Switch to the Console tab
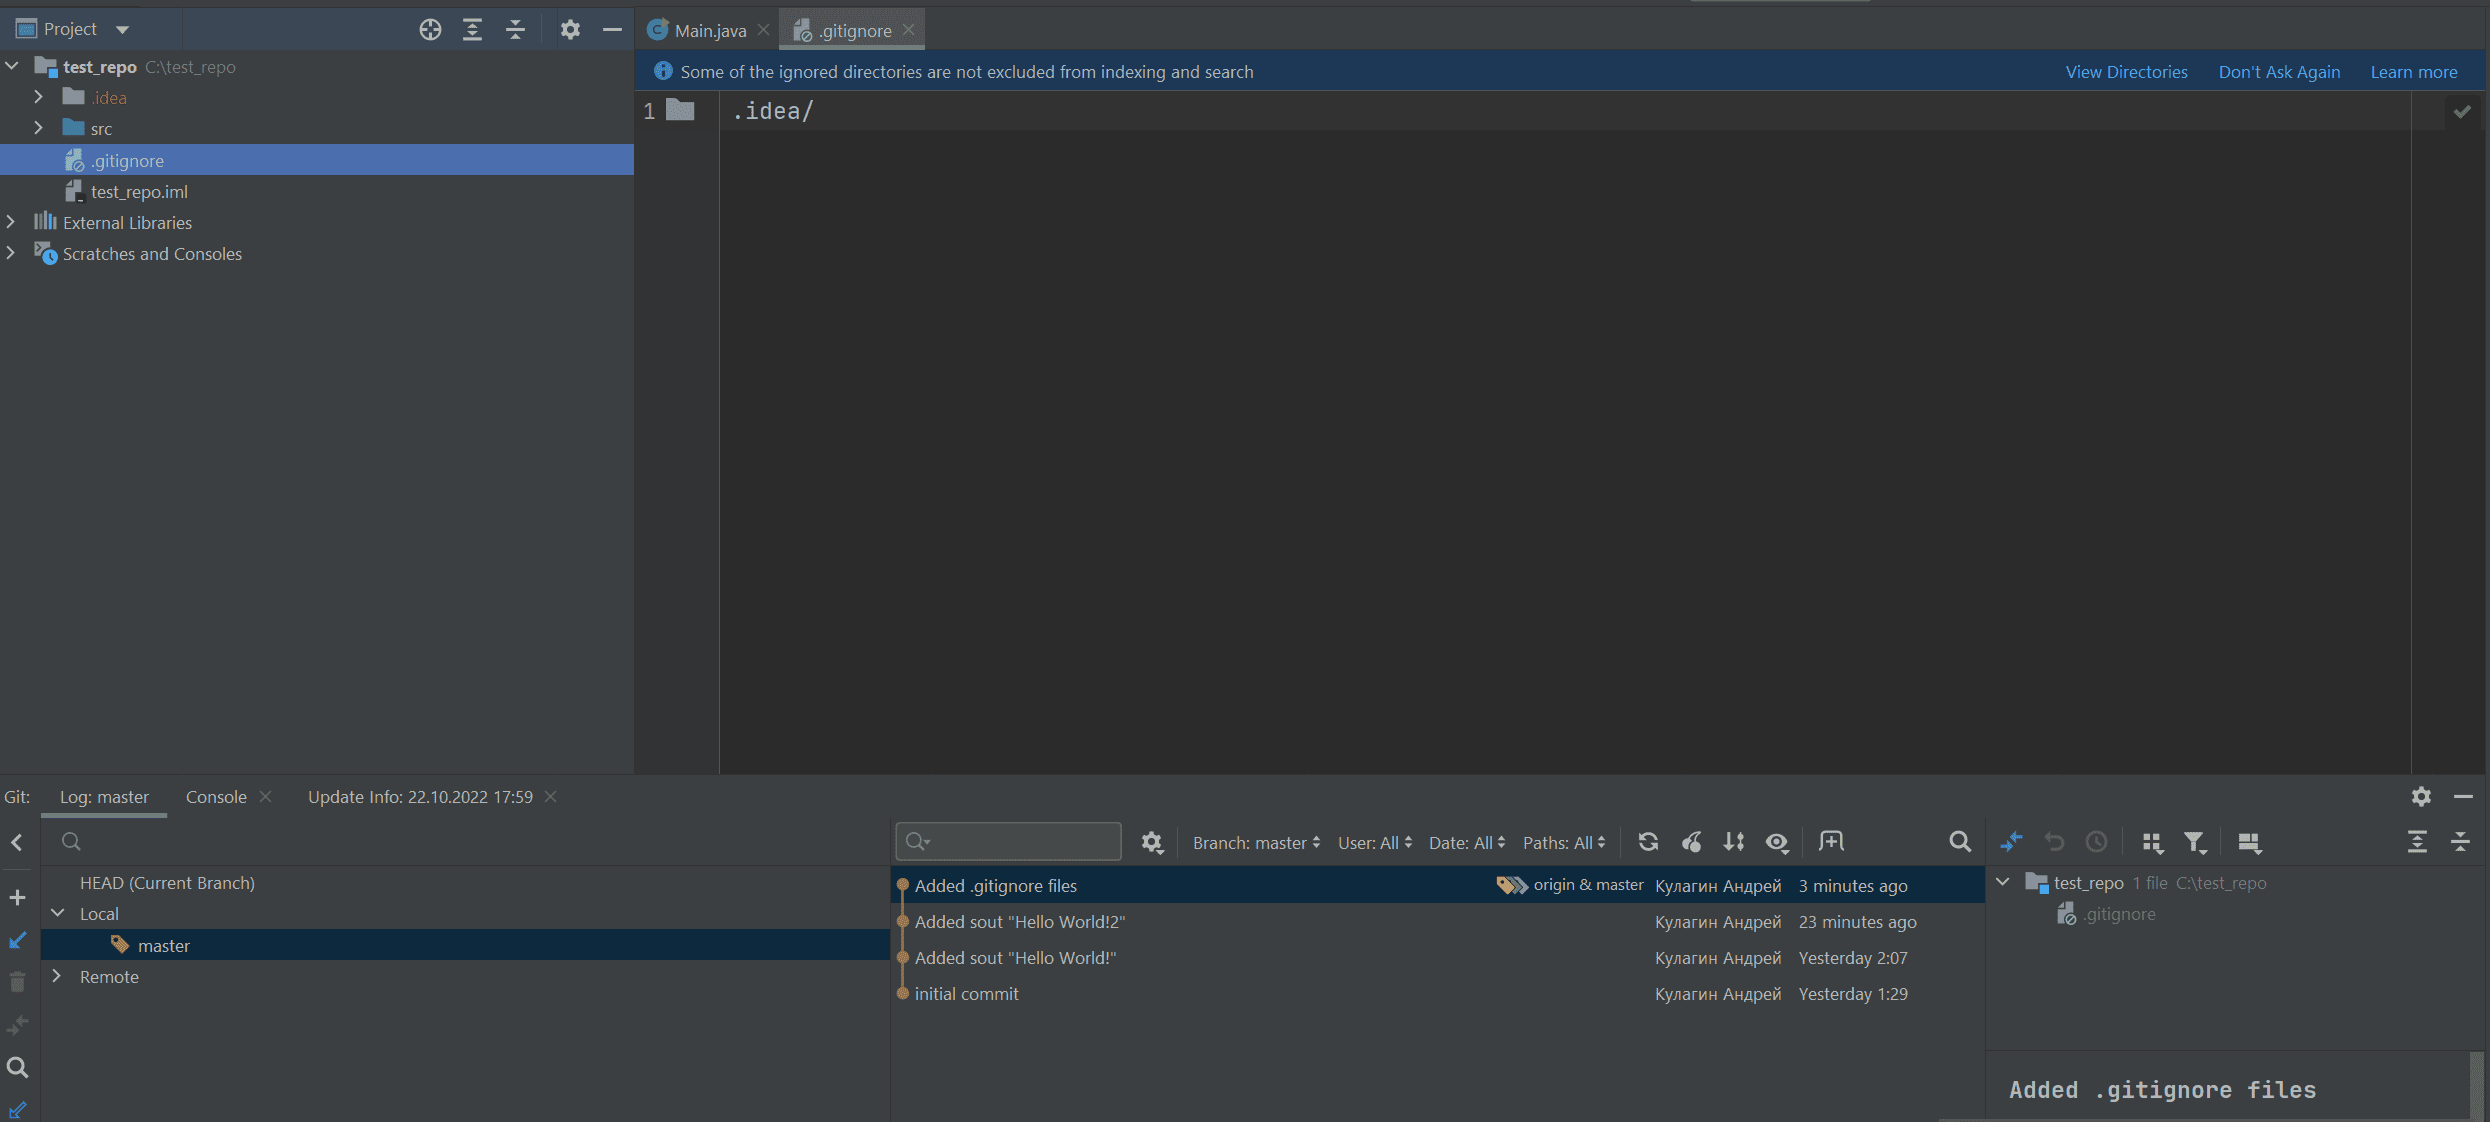 tap(216, 797)
